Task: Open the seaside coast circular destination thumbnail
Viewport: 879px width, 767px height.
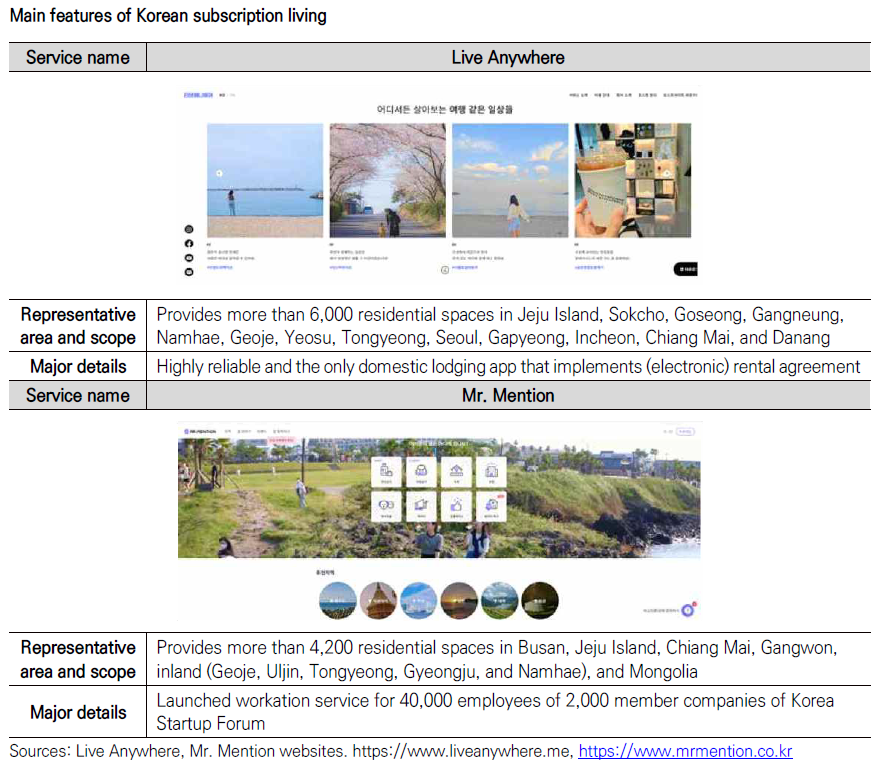Action: (x=337, y=600)
